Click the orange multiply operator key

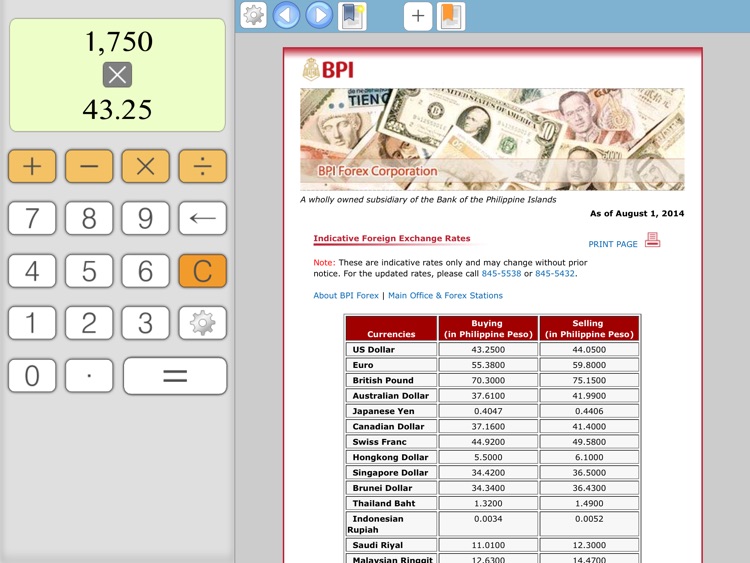coord(145,166)
